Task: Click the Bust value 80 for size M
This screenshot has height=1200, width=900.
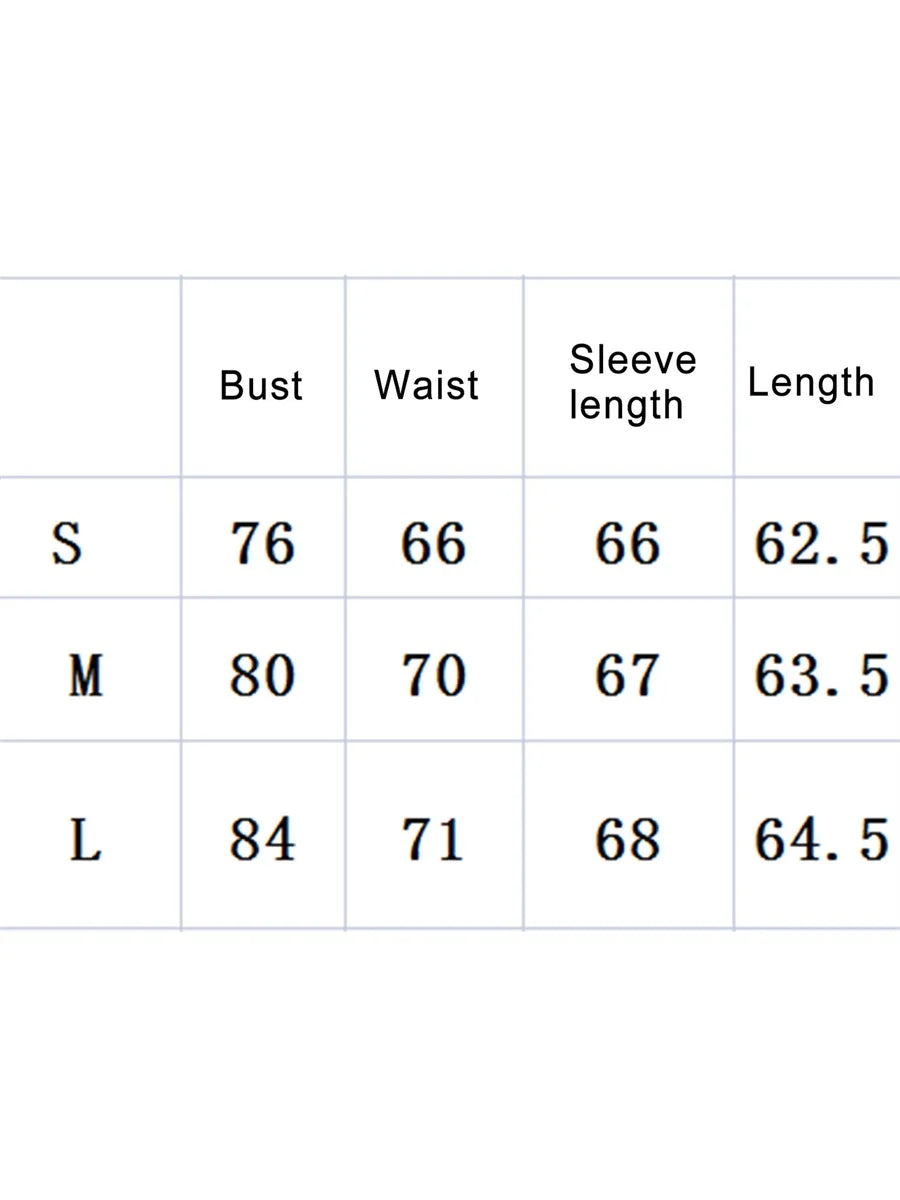Action: 263,676
